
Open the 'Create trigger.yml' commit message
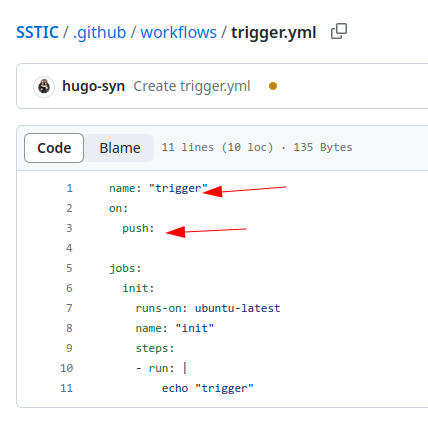pyautogui.click(x=192, y=86)
